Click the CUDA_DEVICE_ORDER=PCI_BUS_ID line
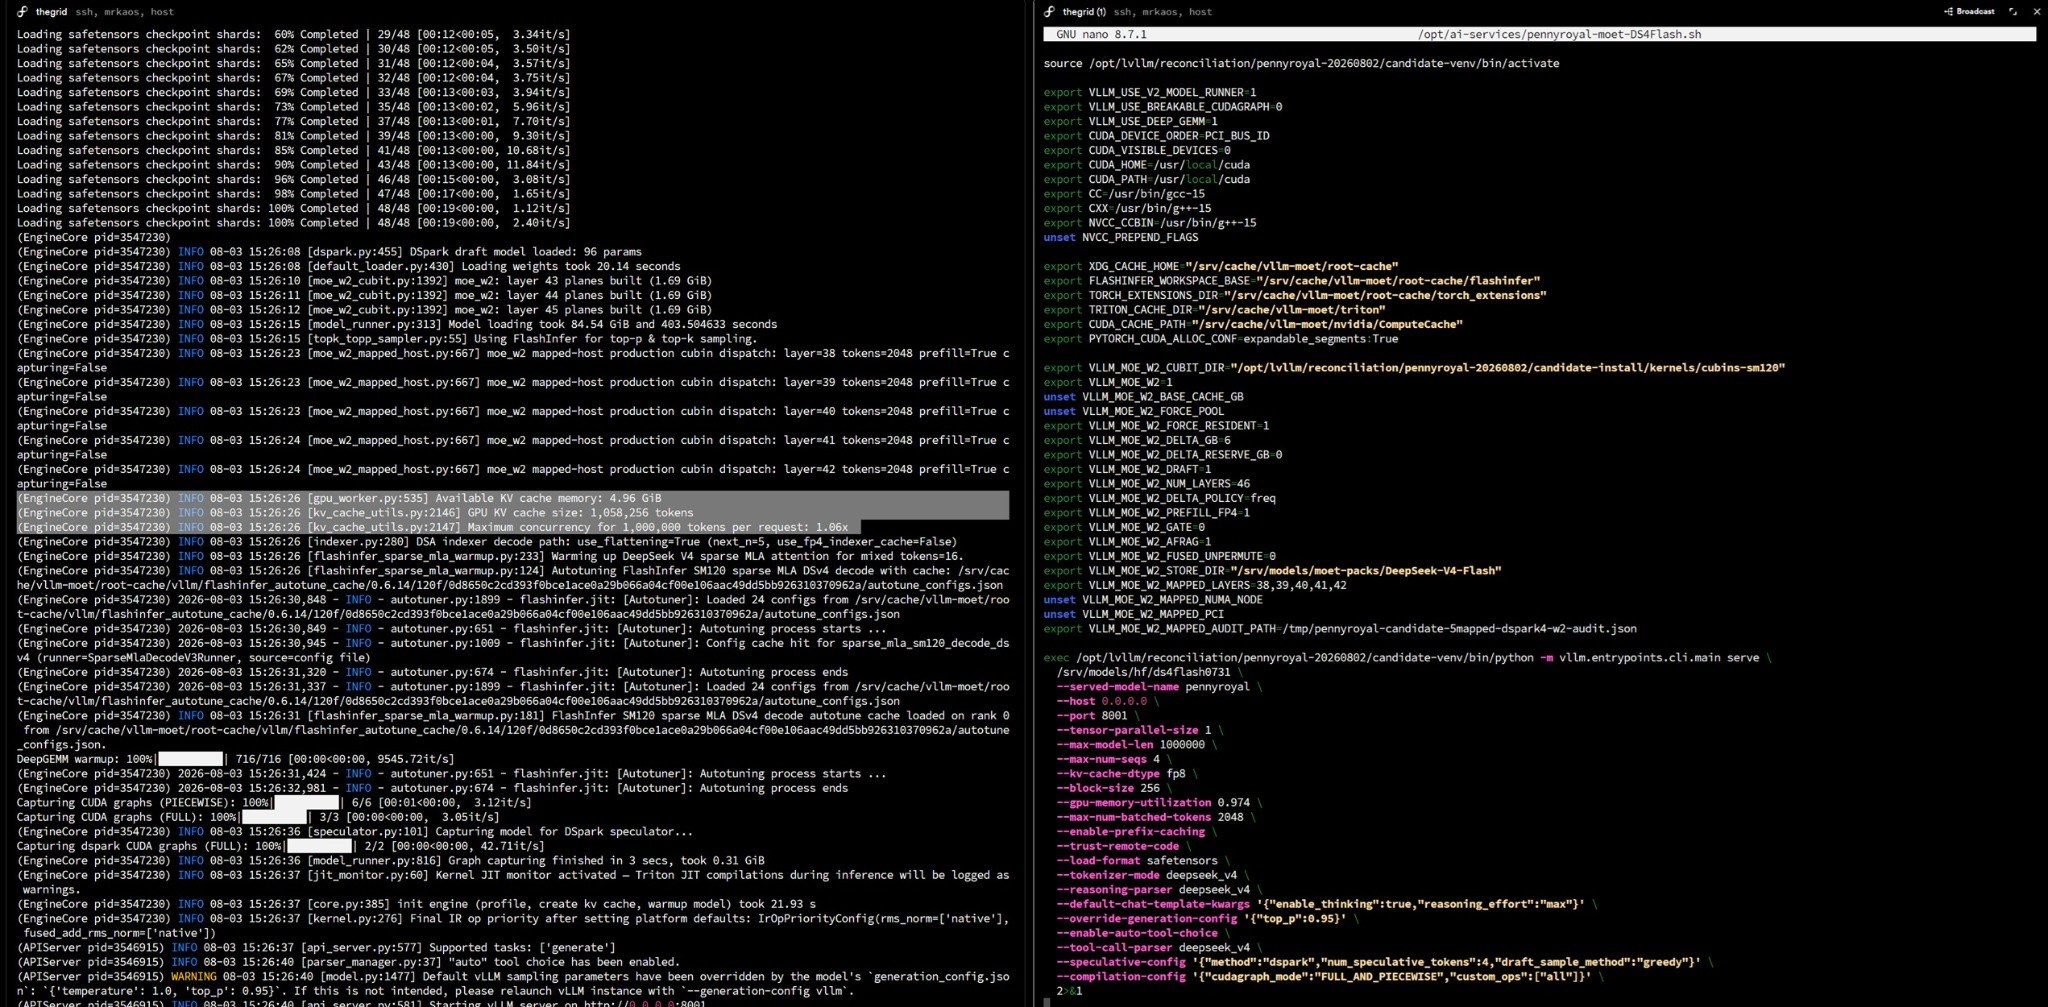This screenshot has width=2048, height=1007. tap(1156, 136)
